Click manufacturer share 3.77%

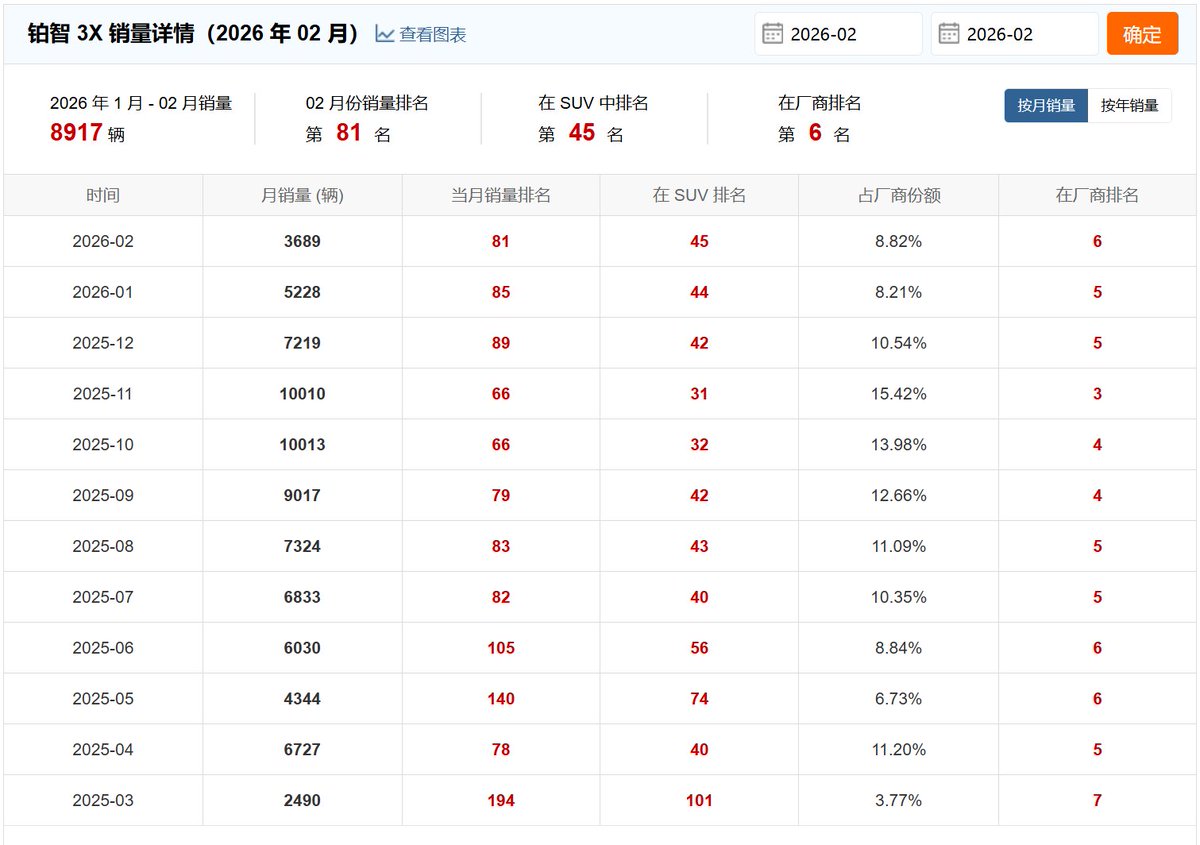pyautogui.click(x=898, y=801)
